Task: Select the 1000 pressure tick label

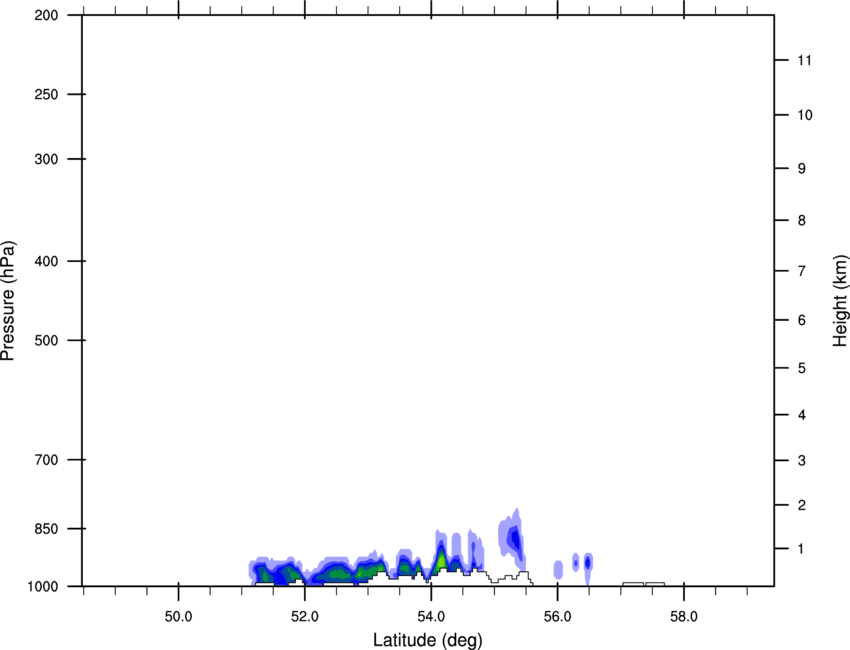Action: tap(43, 587)
